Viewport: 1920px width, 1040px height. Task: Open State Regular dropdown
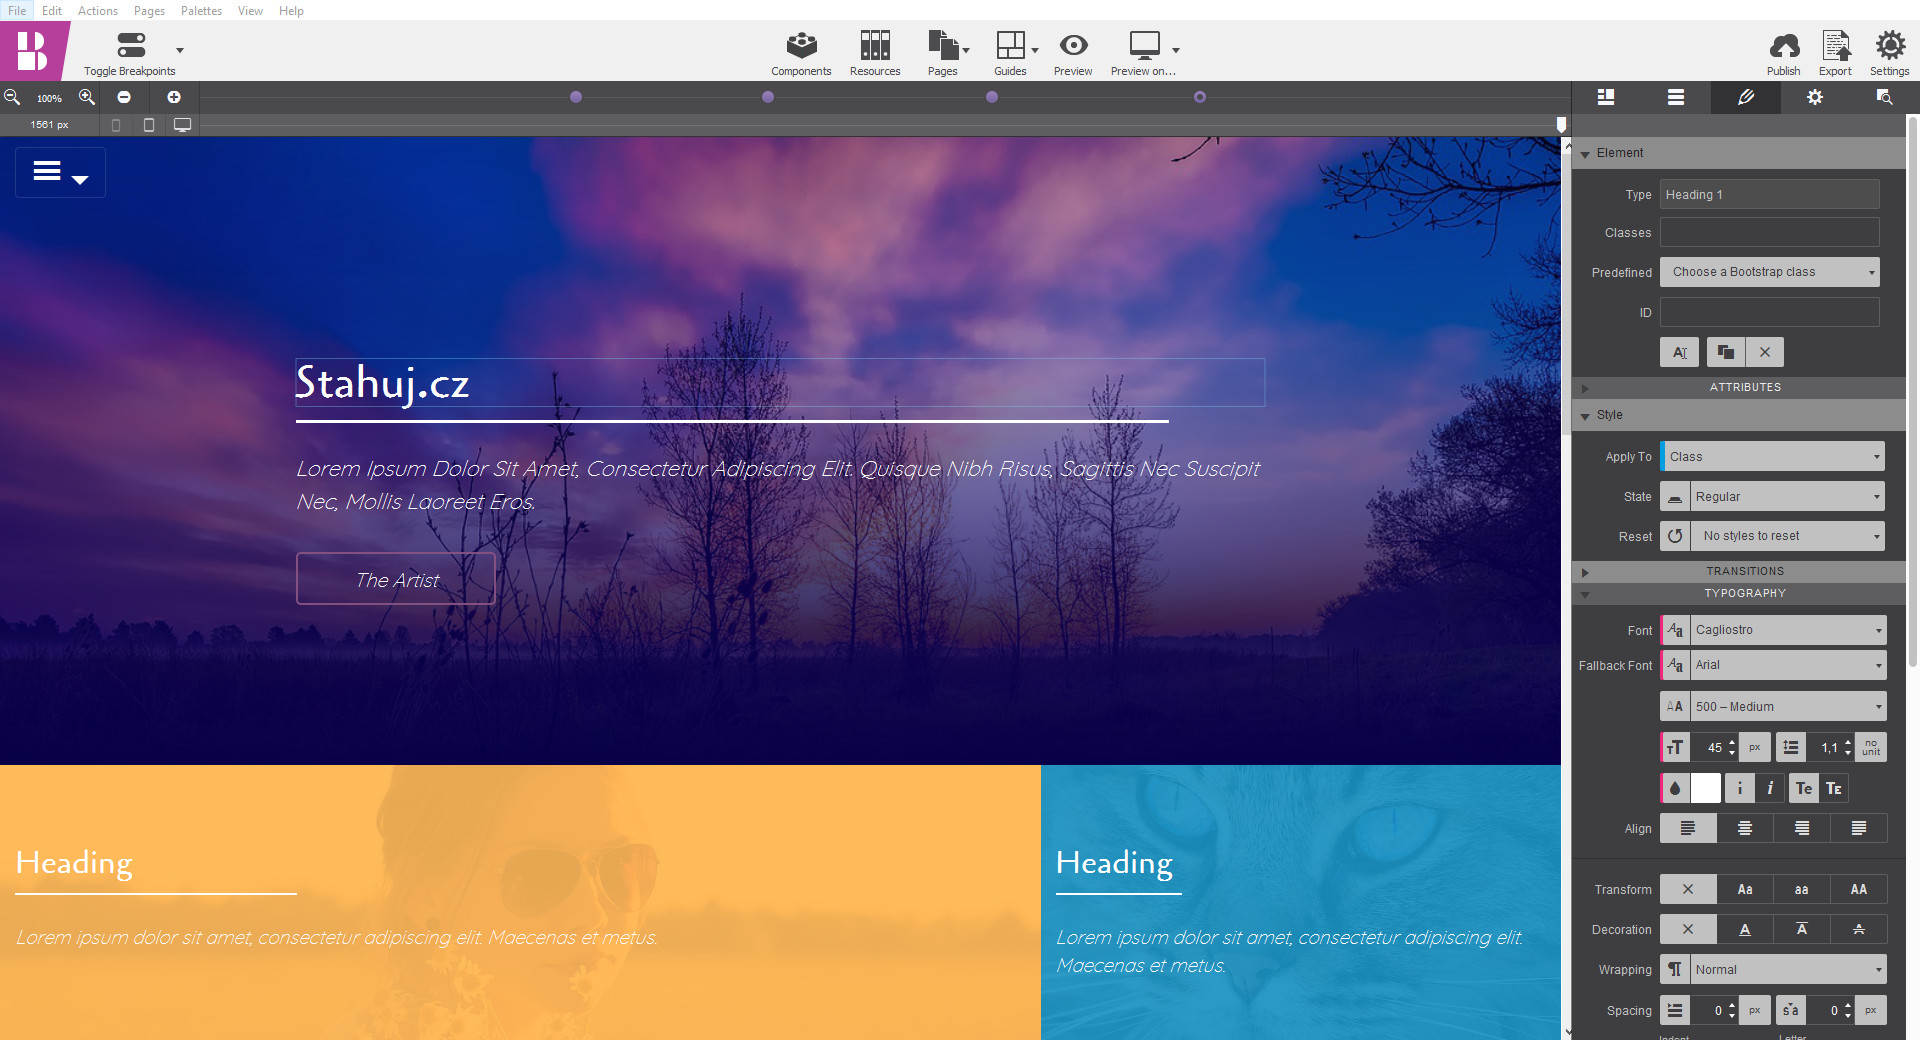pyautogui.click(x=1787, y=496)
